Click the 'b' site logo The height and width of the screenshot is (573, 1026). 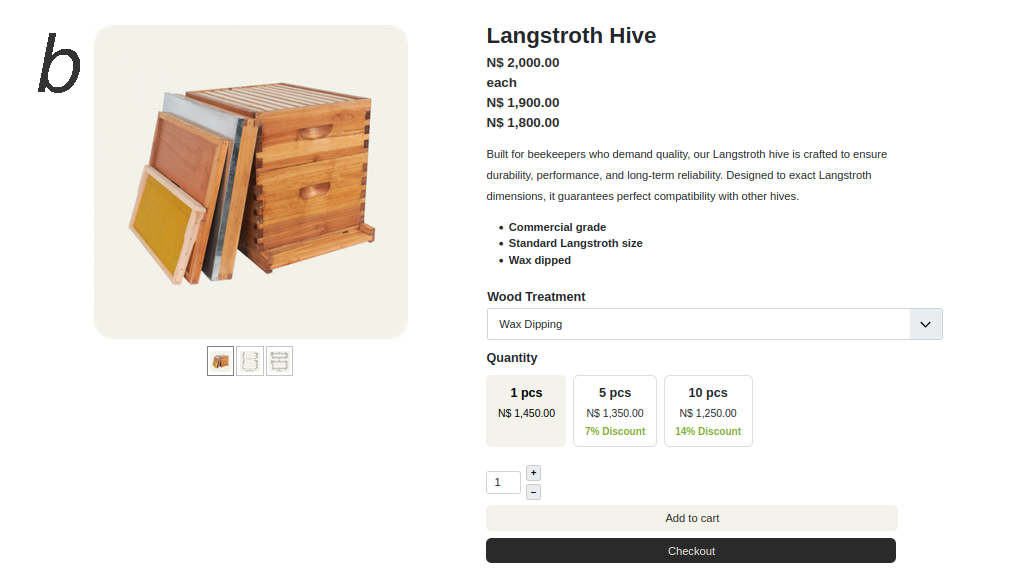(x=59, y=65)
